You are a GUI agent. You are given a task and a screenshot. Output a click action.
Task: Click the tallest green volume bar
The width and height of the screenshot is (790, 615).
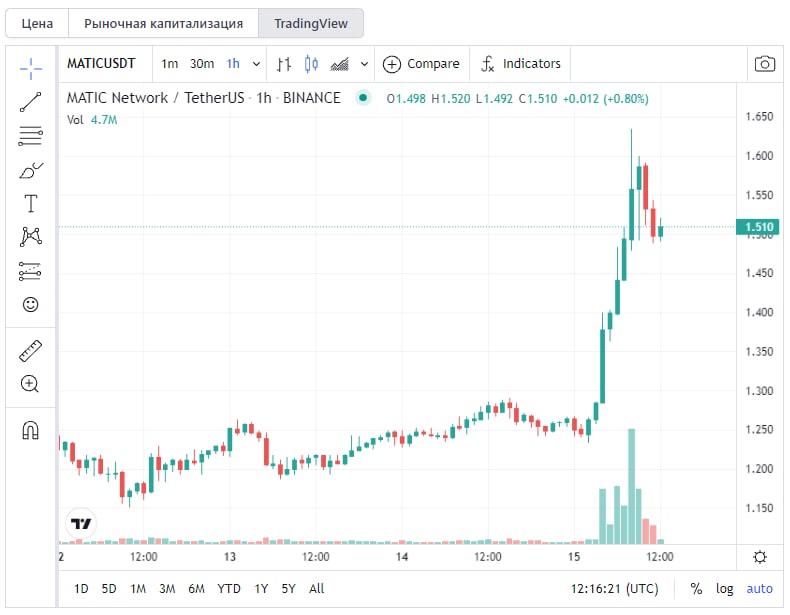pyautogui.click(x=631, y=486)
